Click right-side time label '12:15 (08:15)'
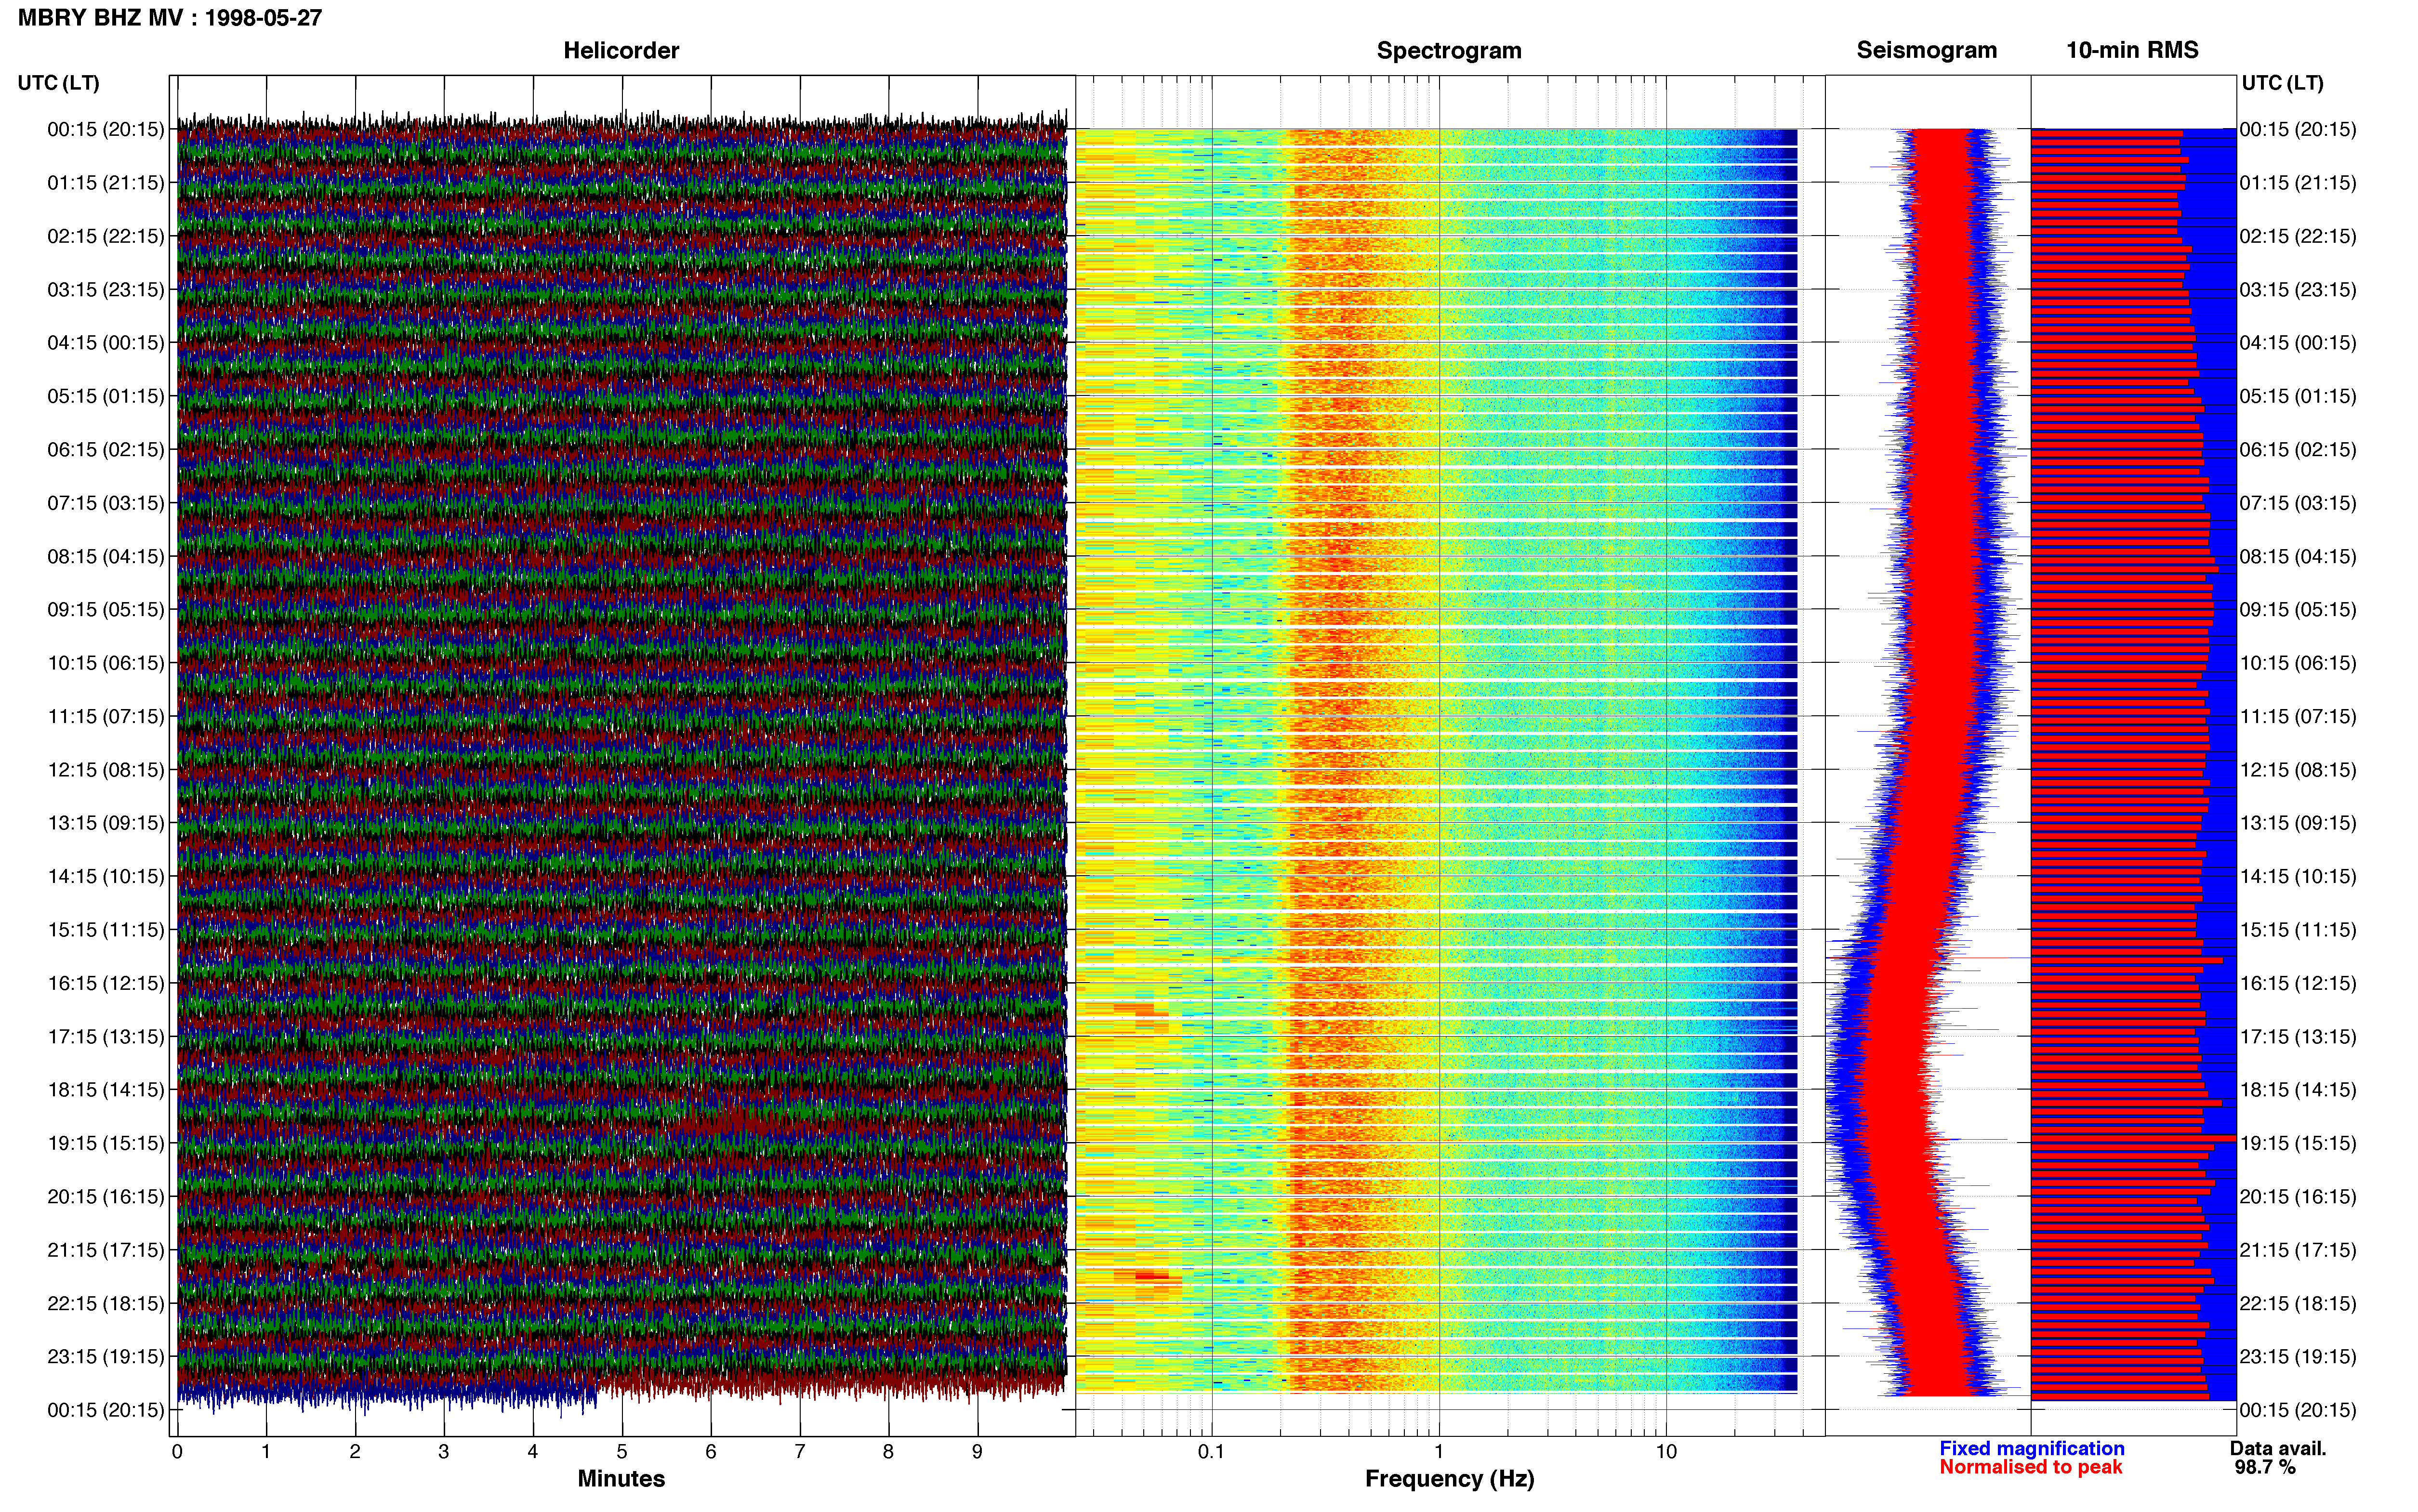This screenshot has height=1512, width=2418. (x=2298, y=770)
